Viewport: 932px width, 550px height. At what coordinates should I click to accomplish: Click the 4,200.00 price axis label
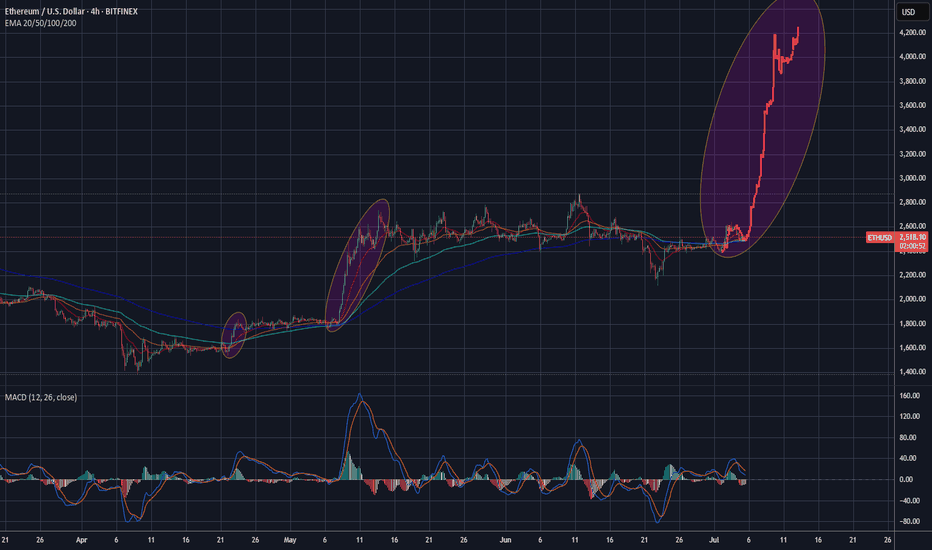tap(912, 32)
